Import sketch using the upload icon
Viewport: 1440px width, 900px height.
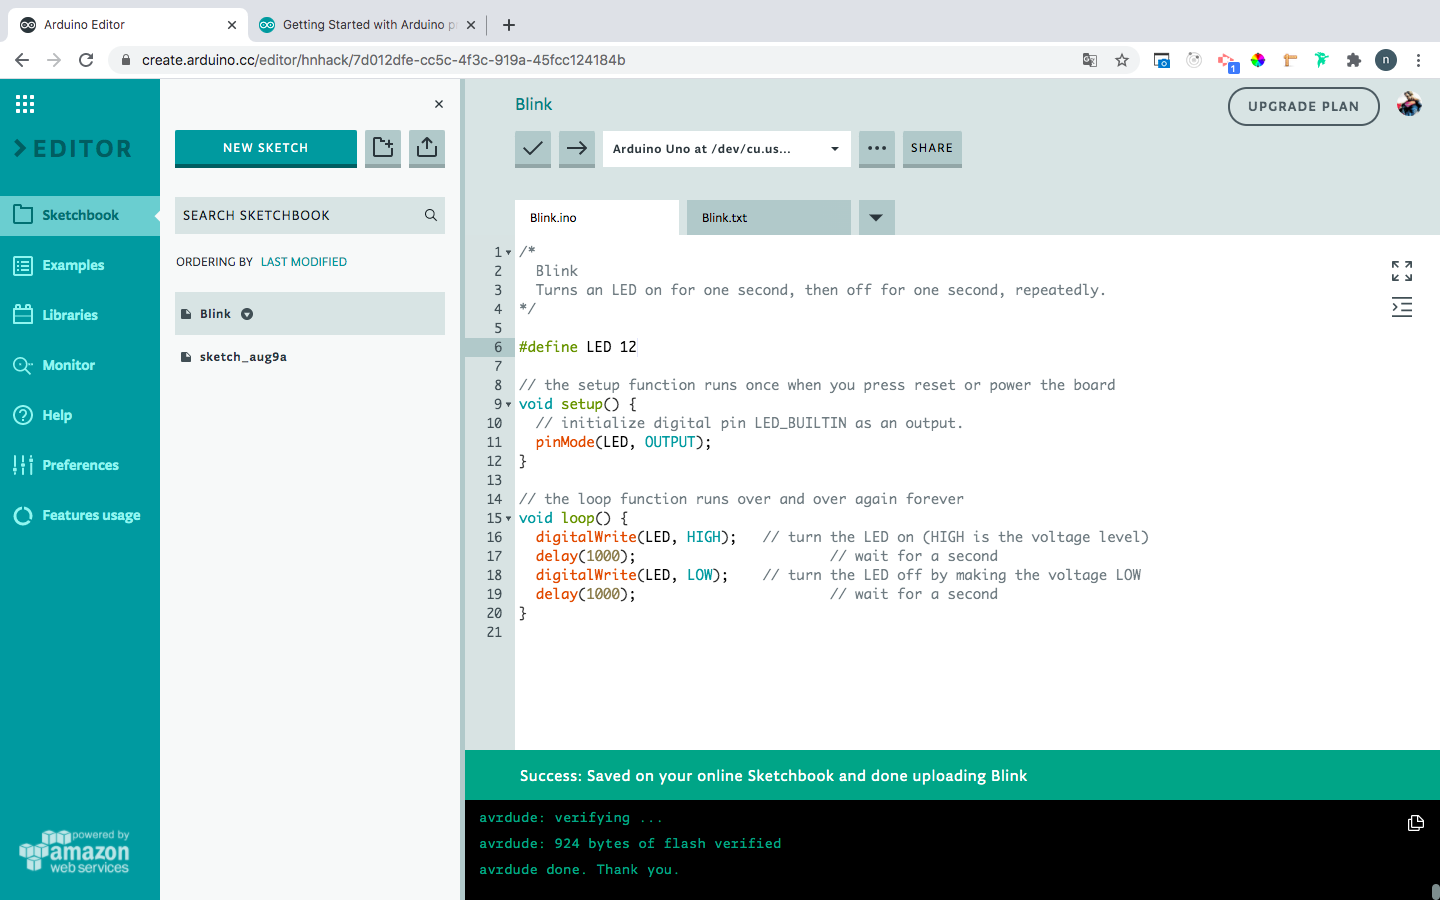427,148
